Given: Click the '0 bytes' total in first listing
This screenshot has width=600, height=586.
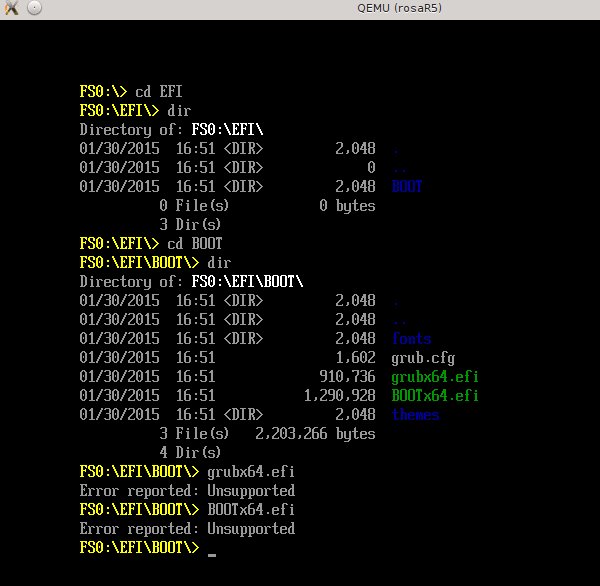Looking at the screenshot, I should (x=347, y=206).
